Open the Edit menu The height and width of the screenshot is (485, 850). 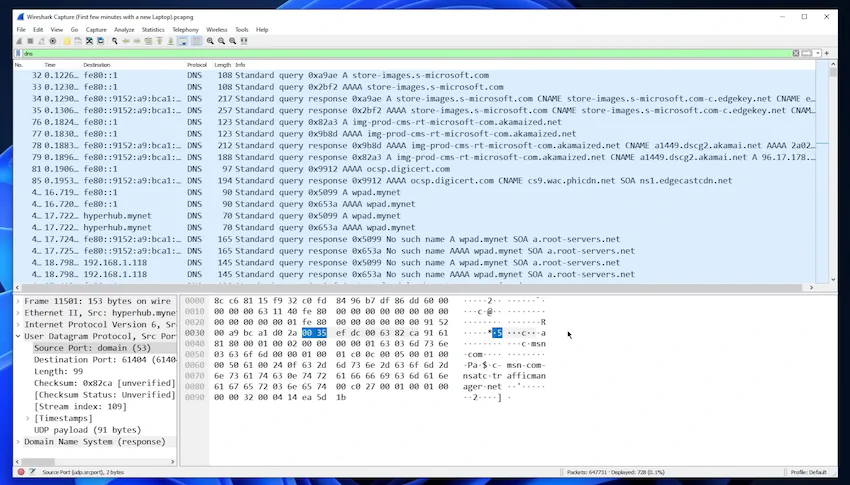(38, 30)
